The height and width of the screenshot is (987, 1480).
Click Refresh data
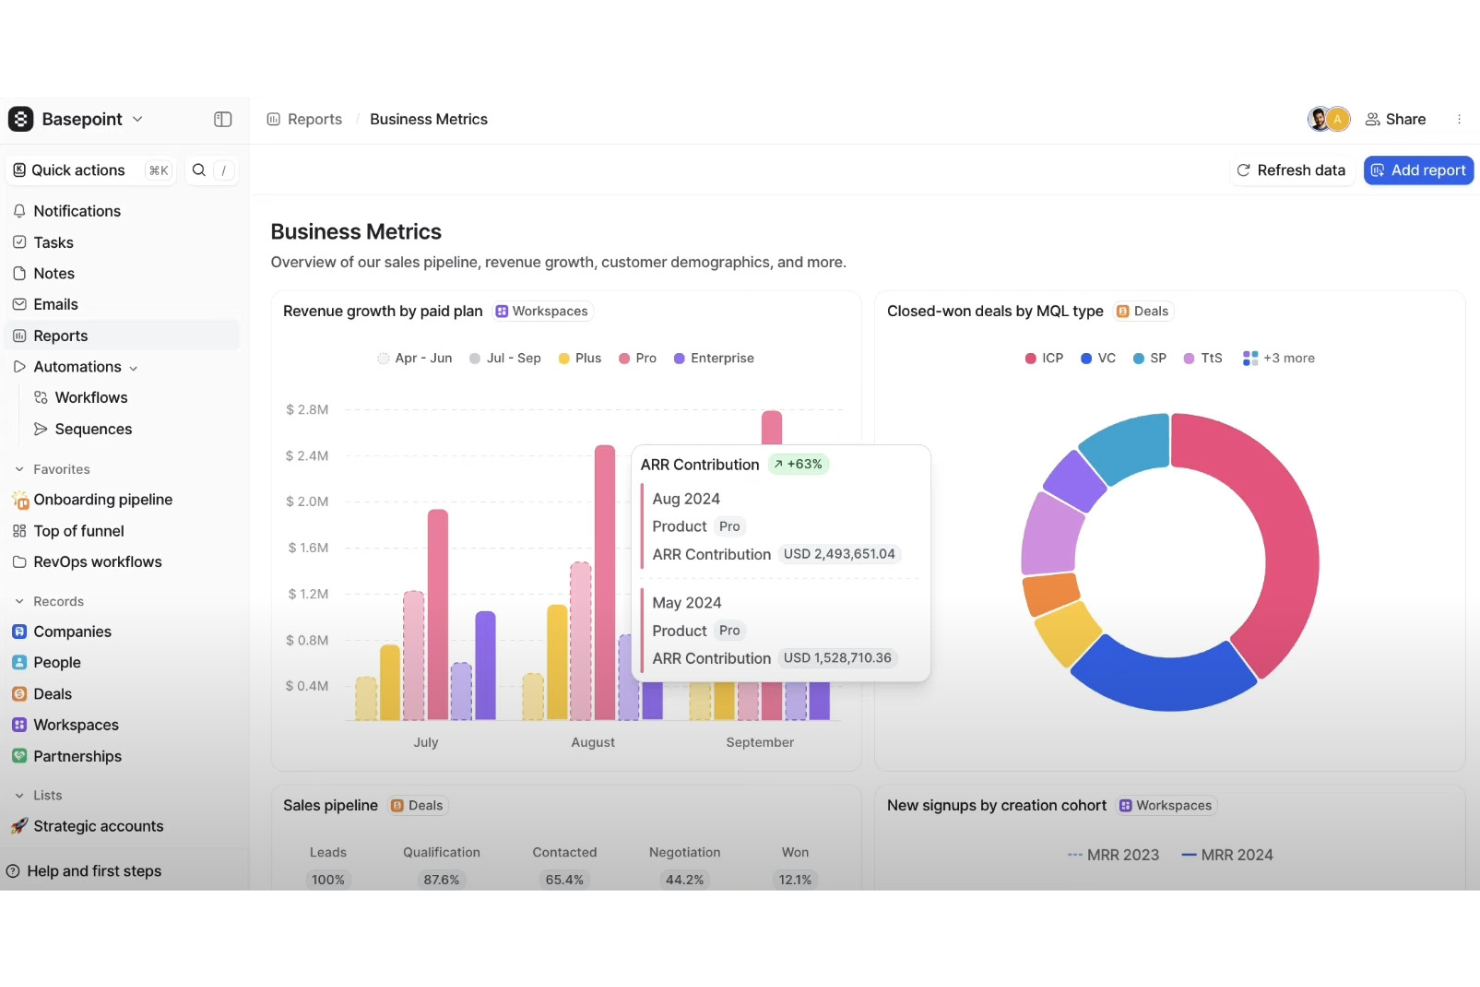pos(1291,170)
